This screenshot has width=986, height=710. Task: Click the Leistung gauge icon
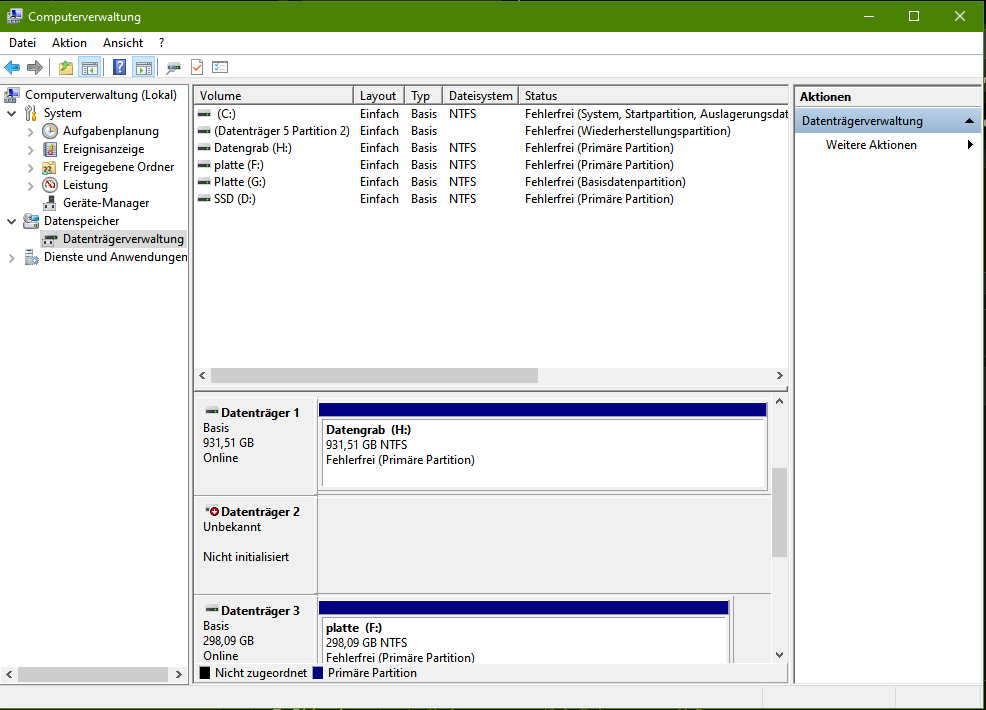[x=50, y=185]
